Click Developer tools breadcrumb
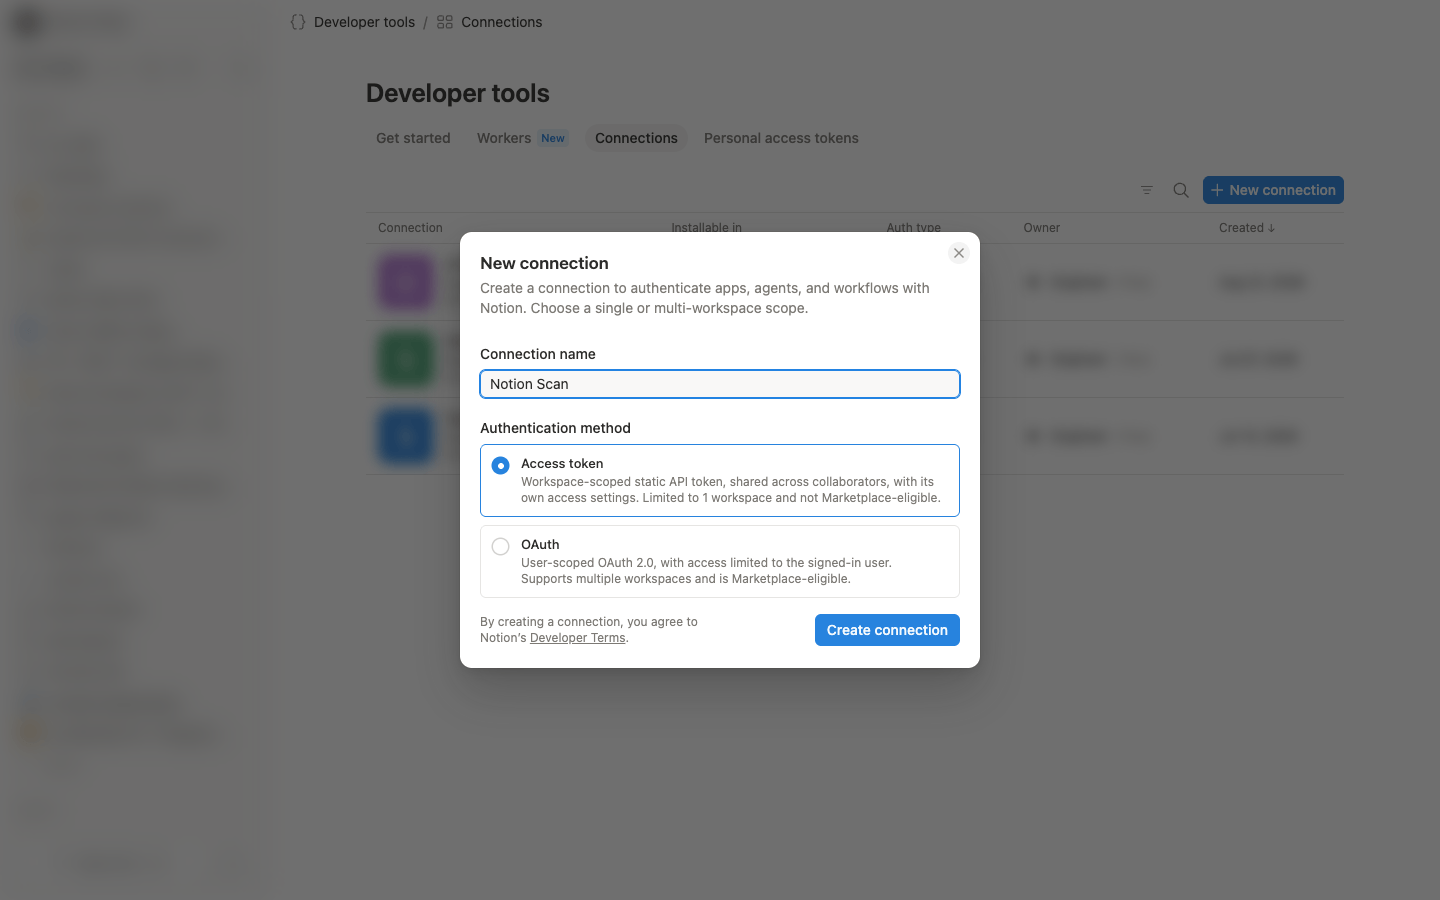 point(364,22)
